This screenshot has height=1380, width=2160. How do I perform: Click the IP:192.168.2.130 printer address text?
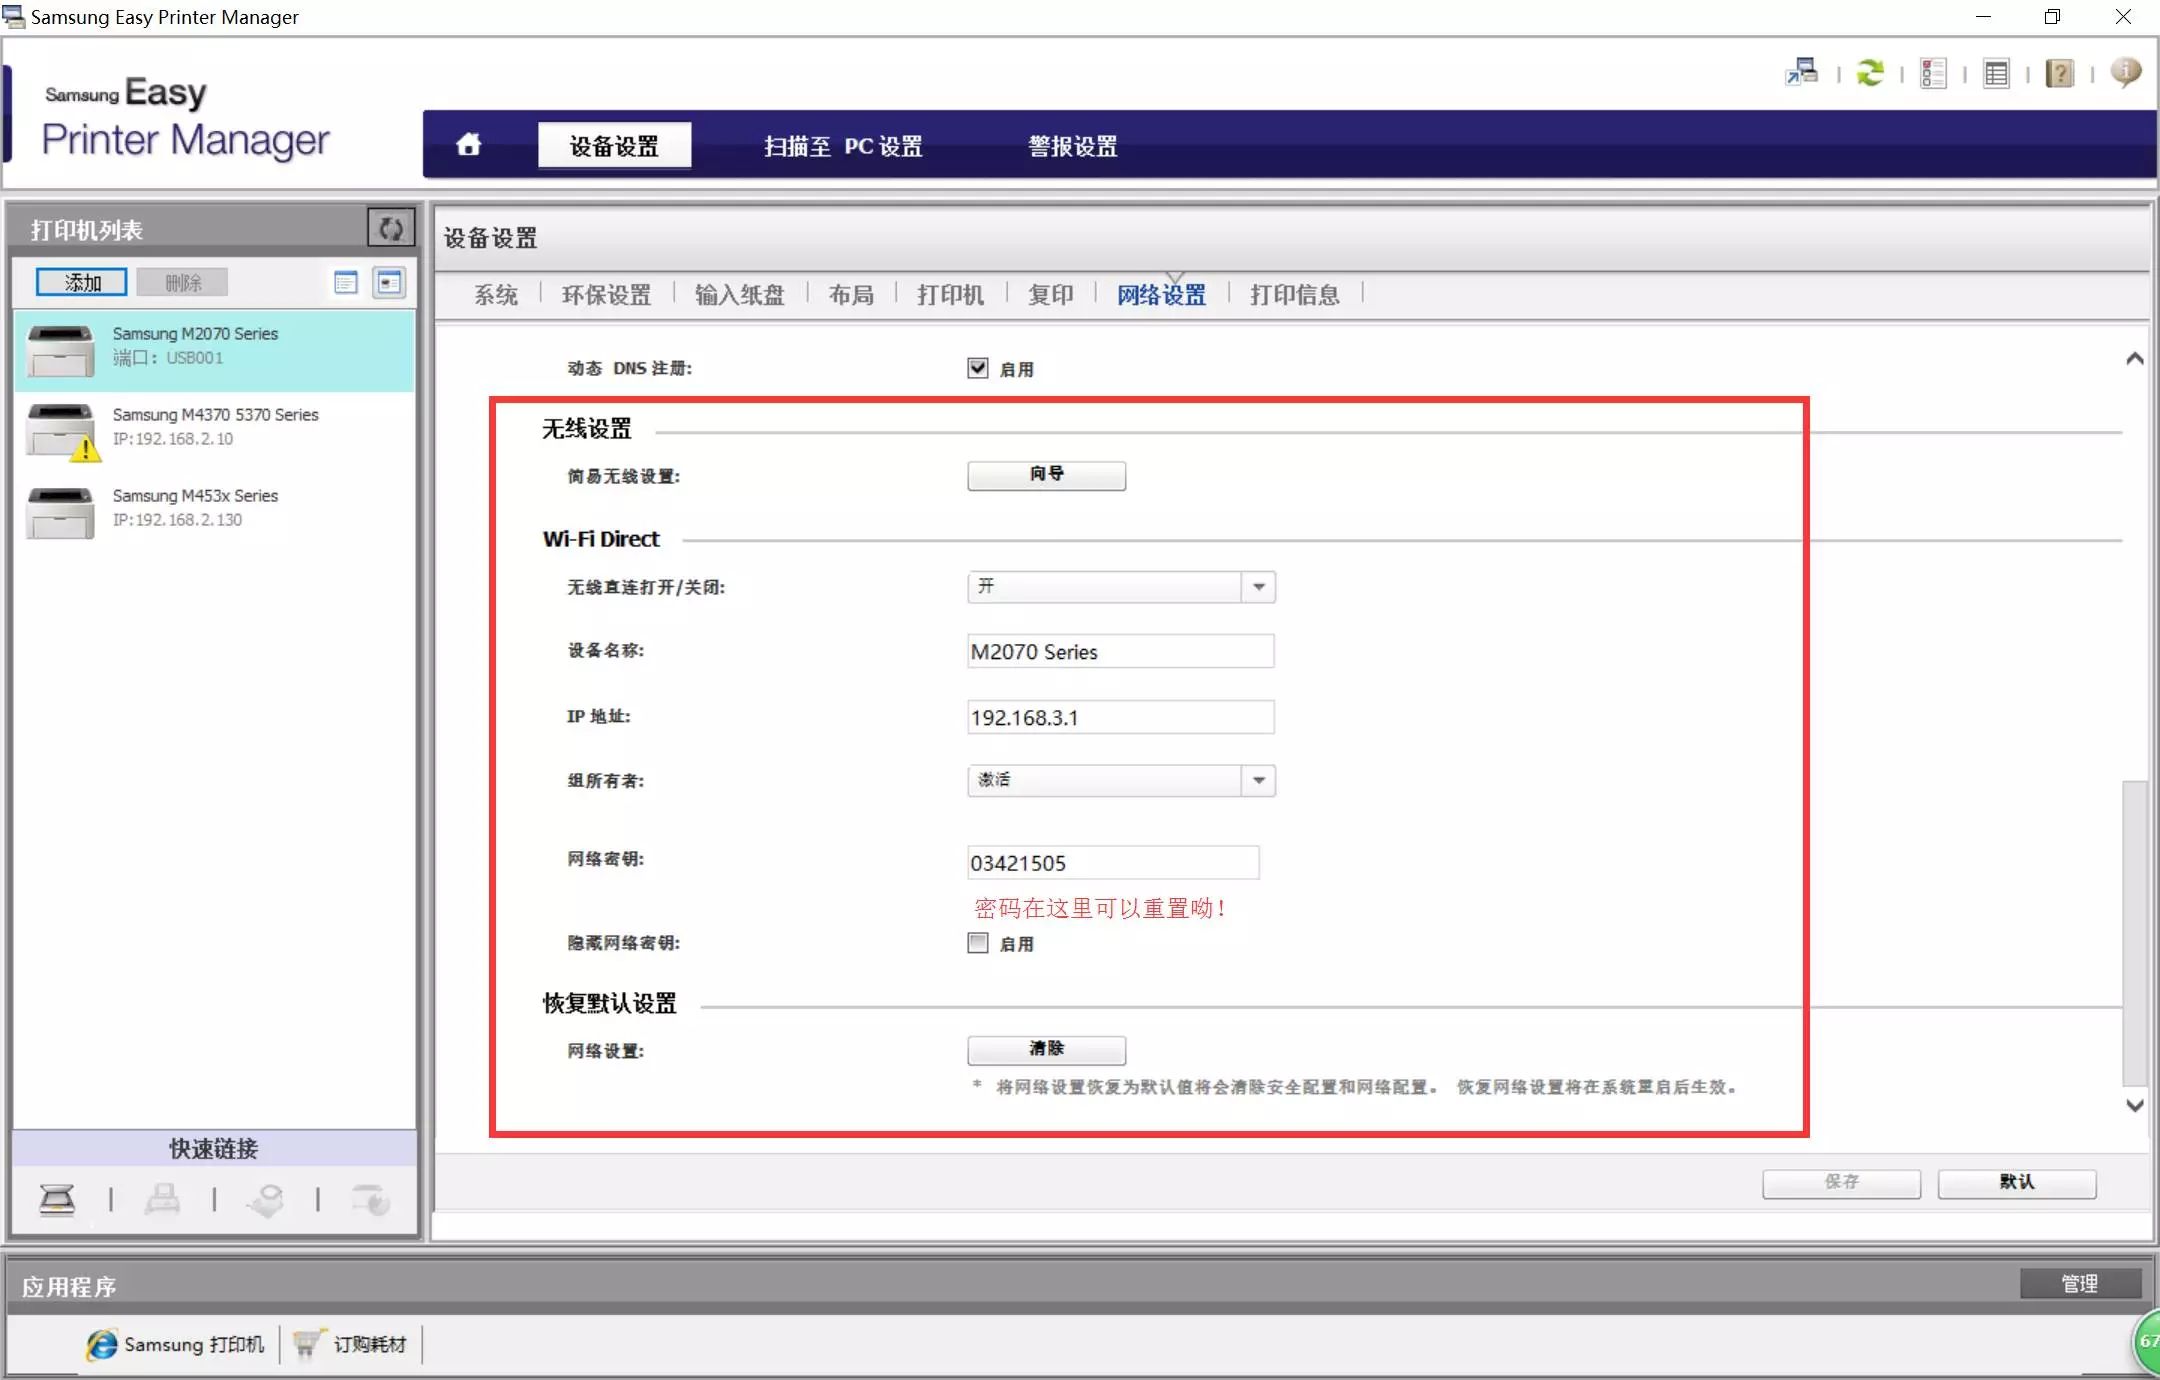pyautogui.click(x=177, y=520)
